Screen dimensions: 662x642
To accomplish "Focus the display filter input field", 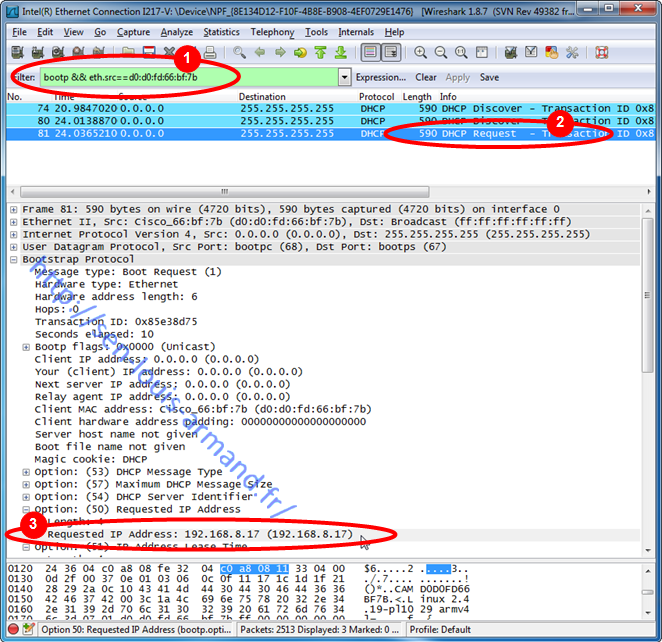I will click(x=189, y=77).
